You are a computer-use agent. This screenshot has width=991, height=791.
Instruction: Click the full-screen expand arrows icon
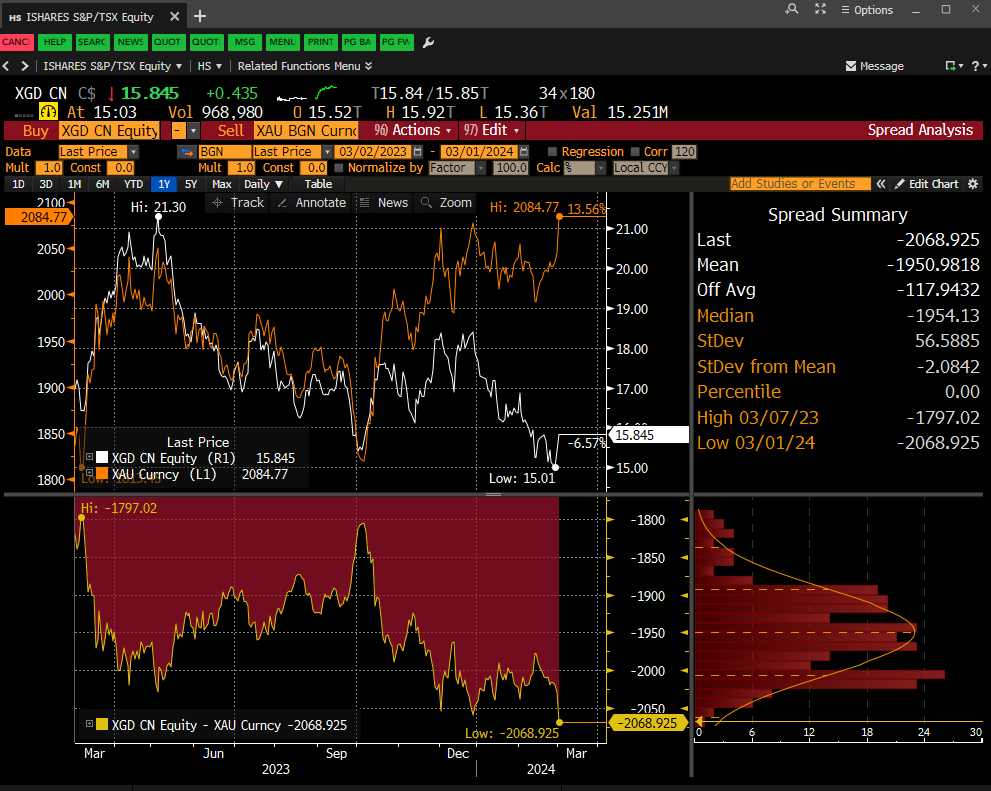click(820, 9)
